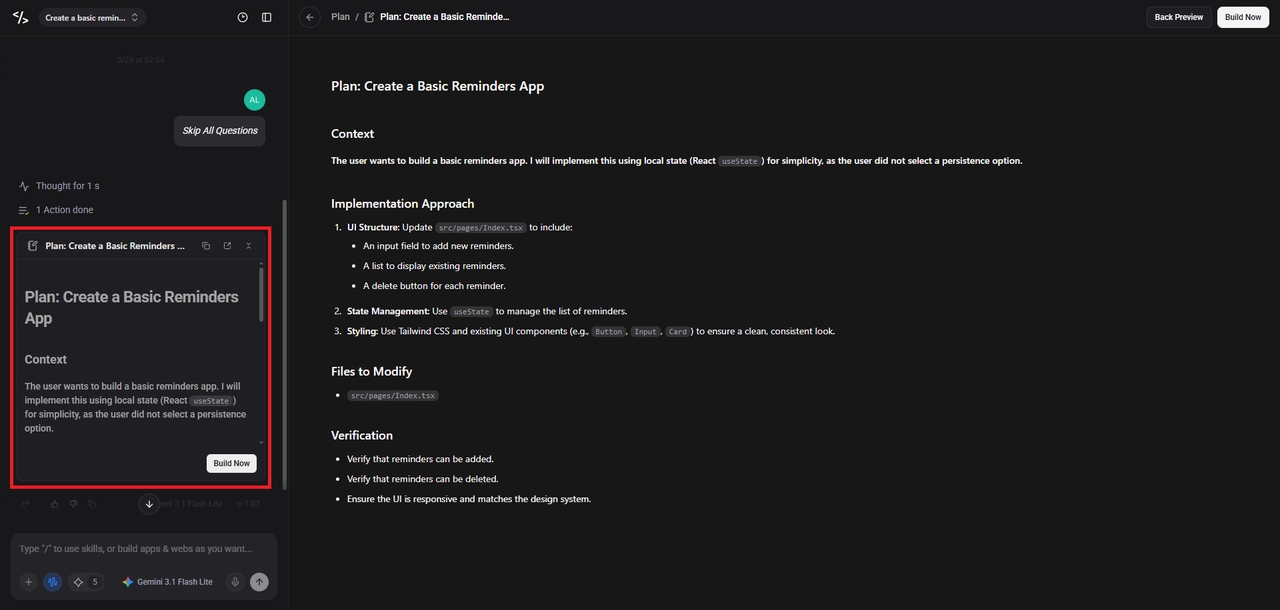Focus the chat message input field
The image size is (1280, 610).
pos(144,549)
